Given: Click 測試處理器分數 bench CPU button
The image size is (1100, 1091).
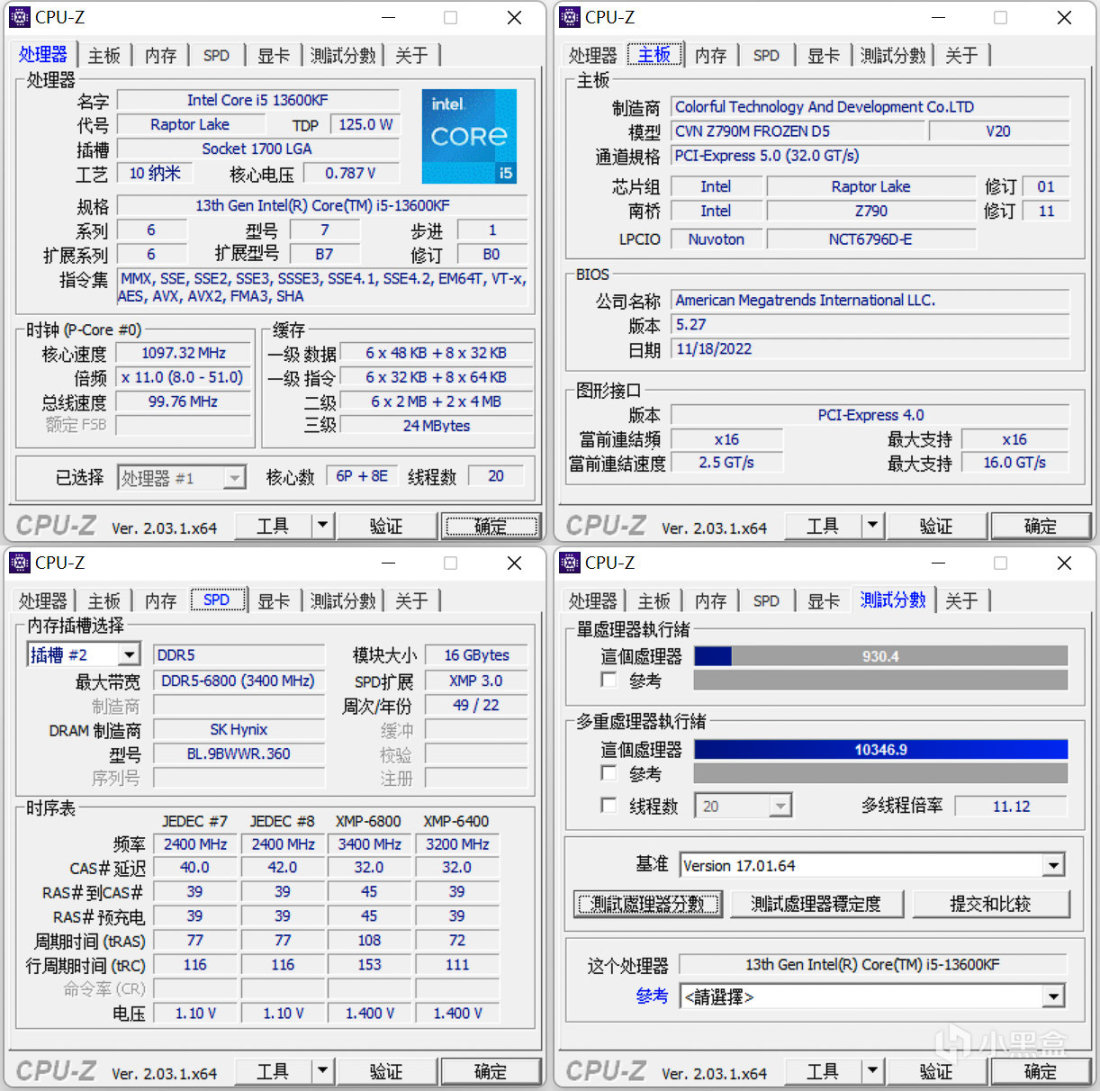Looking at the screenshot, I should [x=648, y=904].
